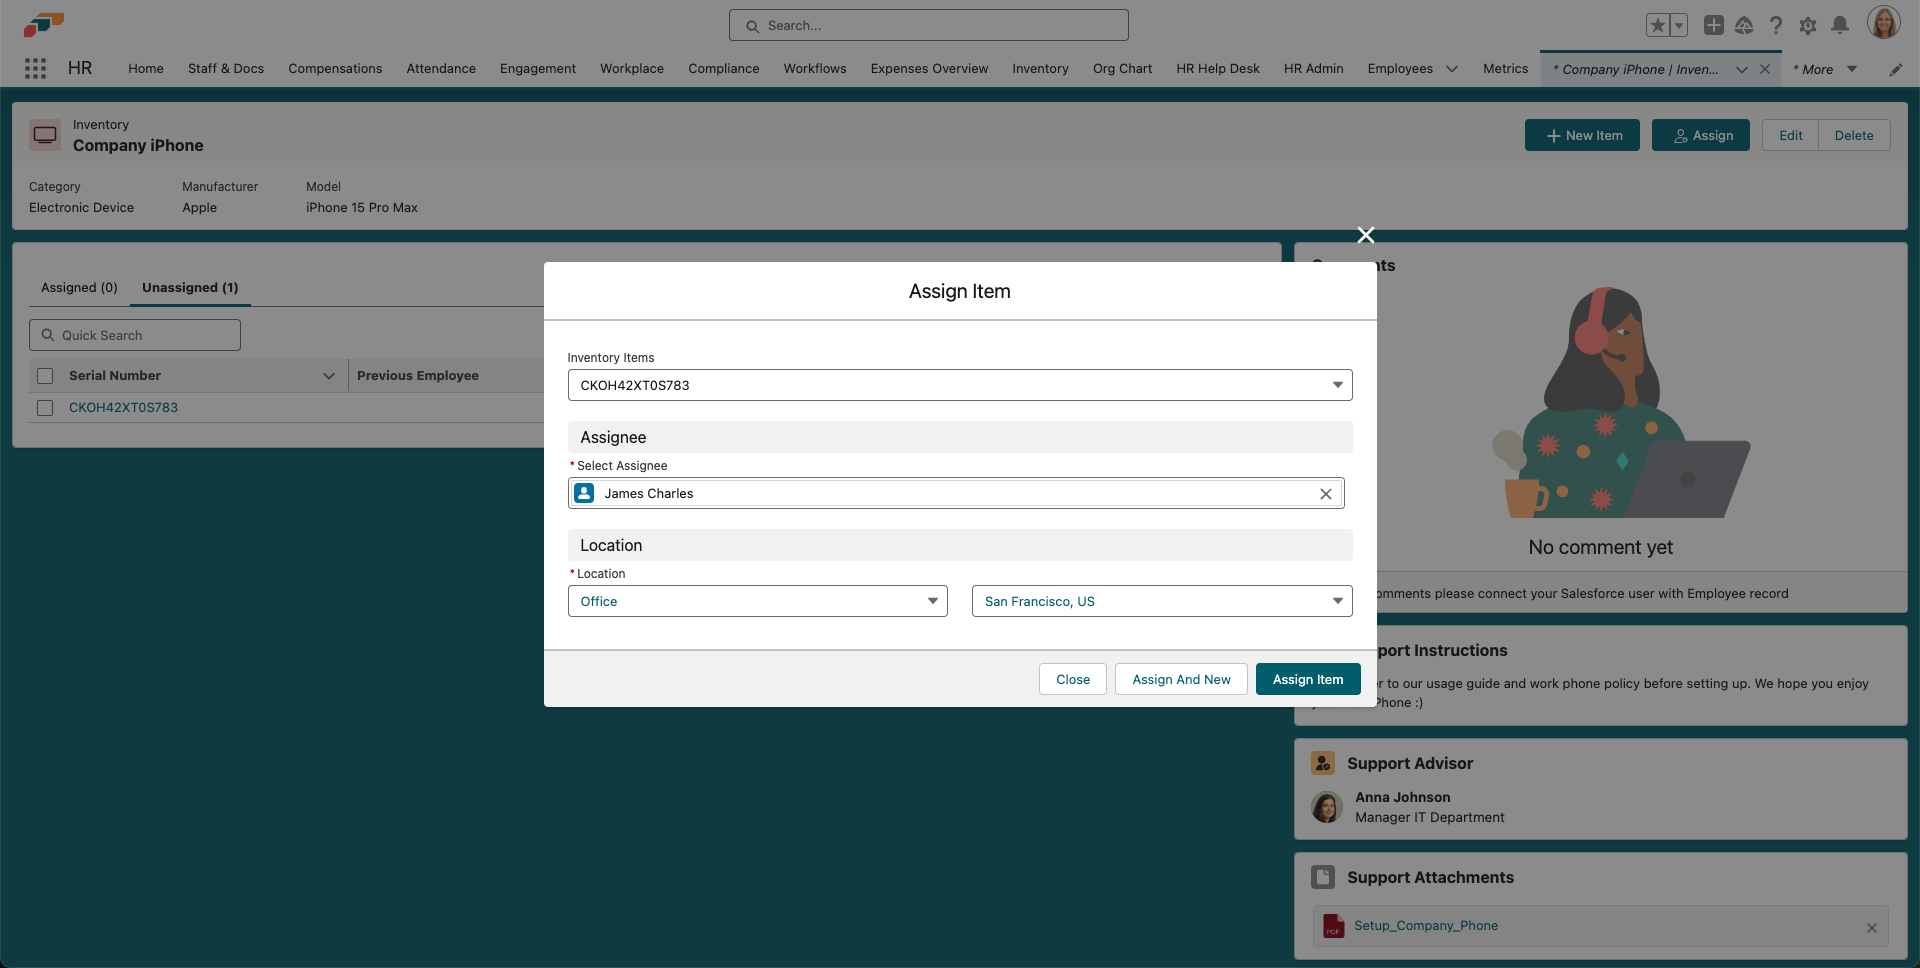Open the profile avatar picture
This screenshot has height=968, width=1920.
[x=1885, y=22]
